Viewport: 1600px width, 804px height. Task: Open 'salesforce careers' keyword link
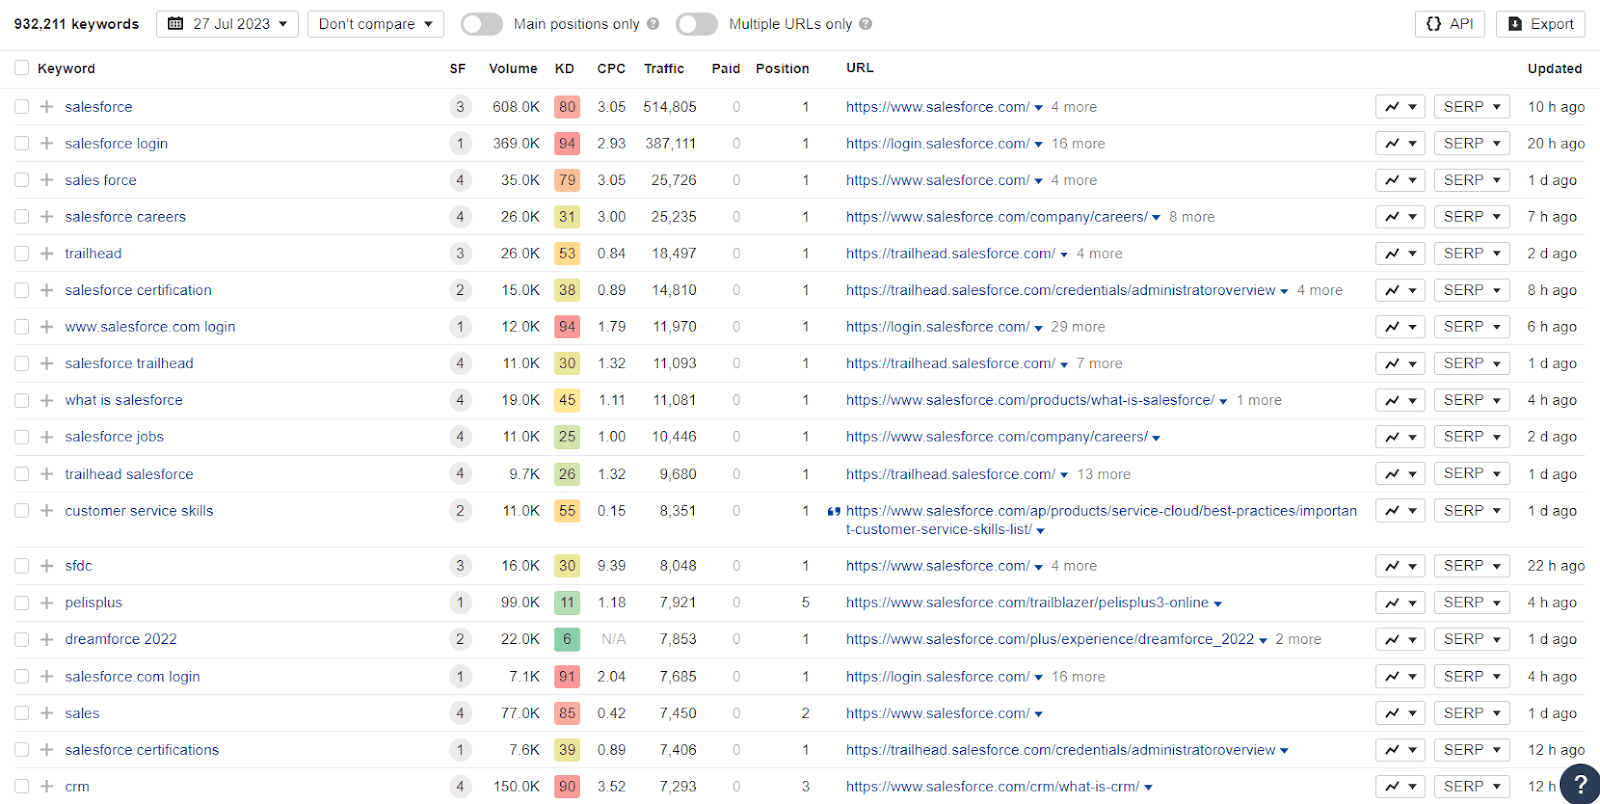[125, 217]
